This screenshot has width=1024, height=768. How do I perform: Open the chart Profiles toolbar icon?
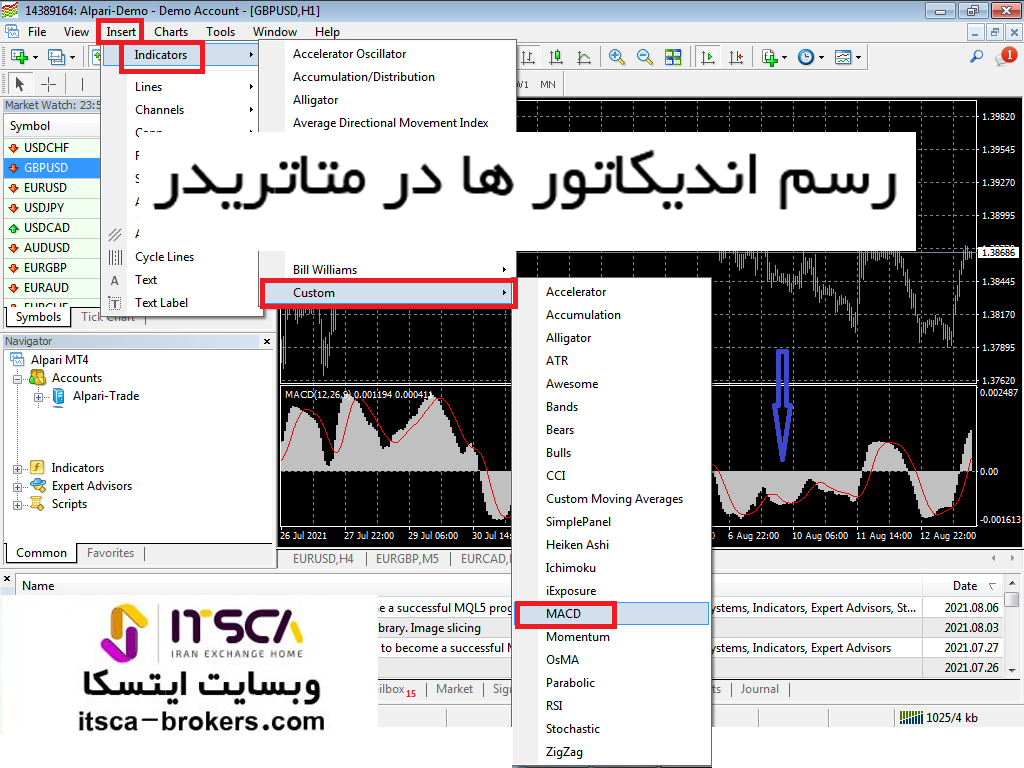coord(56,57)
